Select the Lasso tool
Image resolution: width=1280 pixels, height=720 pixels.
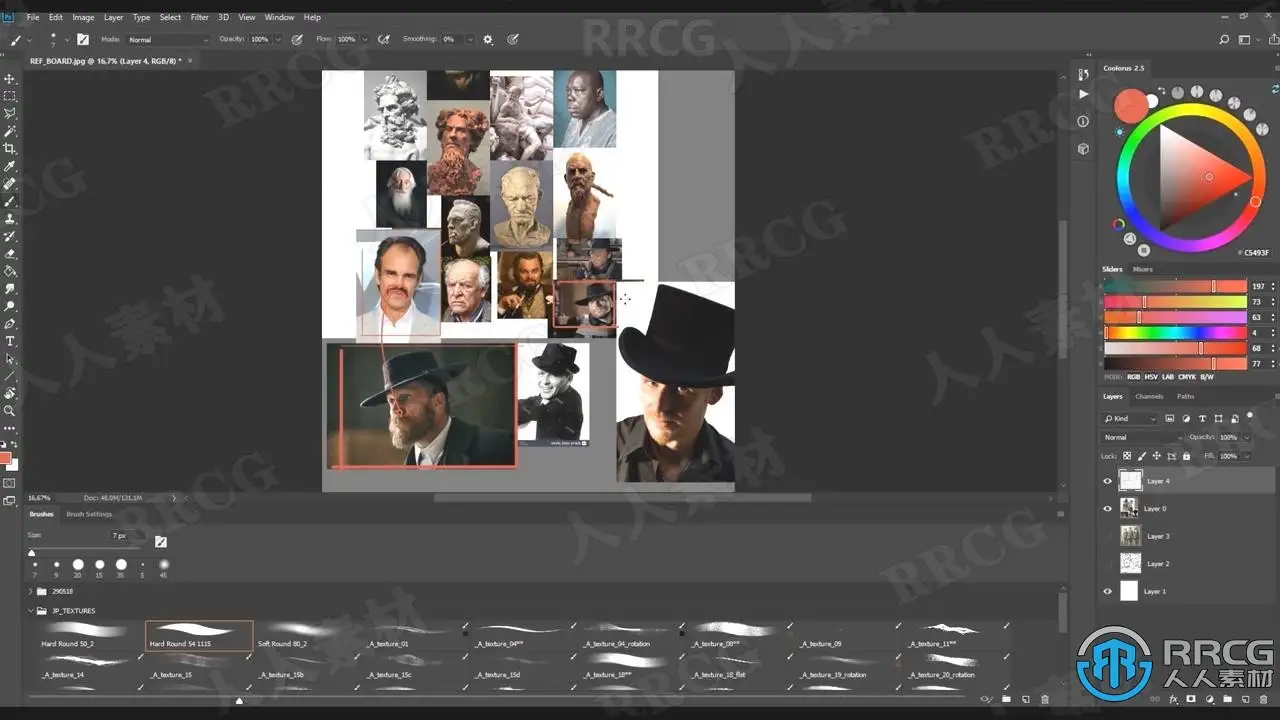(10, 114)
